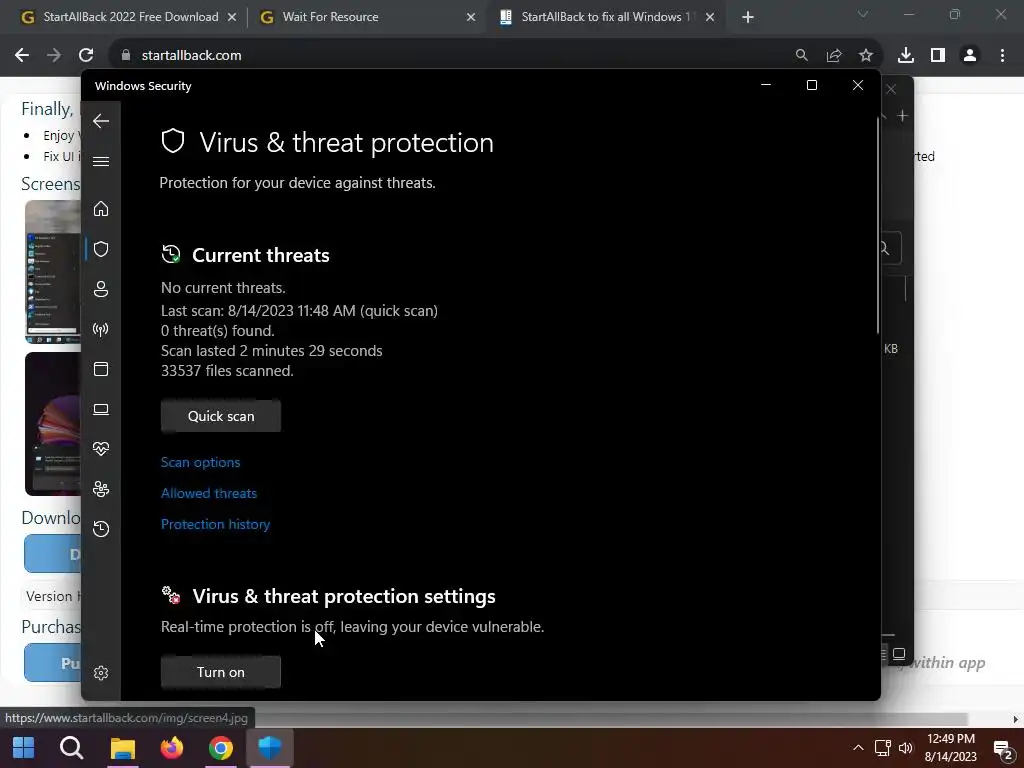
Task: Open a new Chrome tab
Action: click(x=748, y=18)
